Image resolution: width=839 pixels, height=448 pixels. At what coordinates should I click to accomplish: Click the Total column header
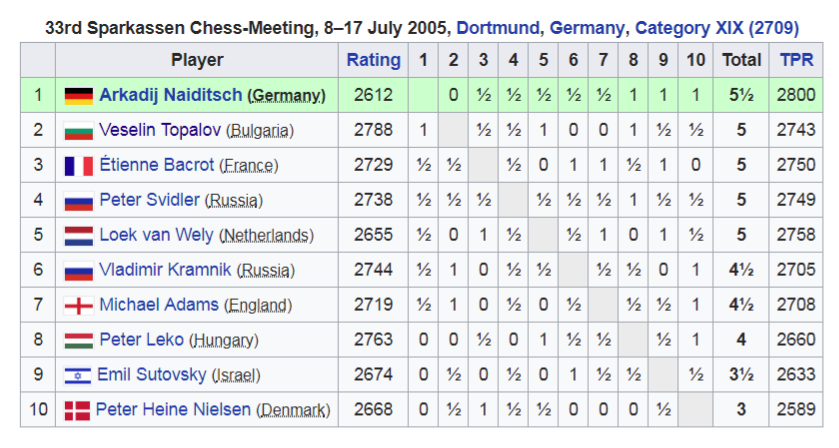pyautogui.click(x=741, y=60)
